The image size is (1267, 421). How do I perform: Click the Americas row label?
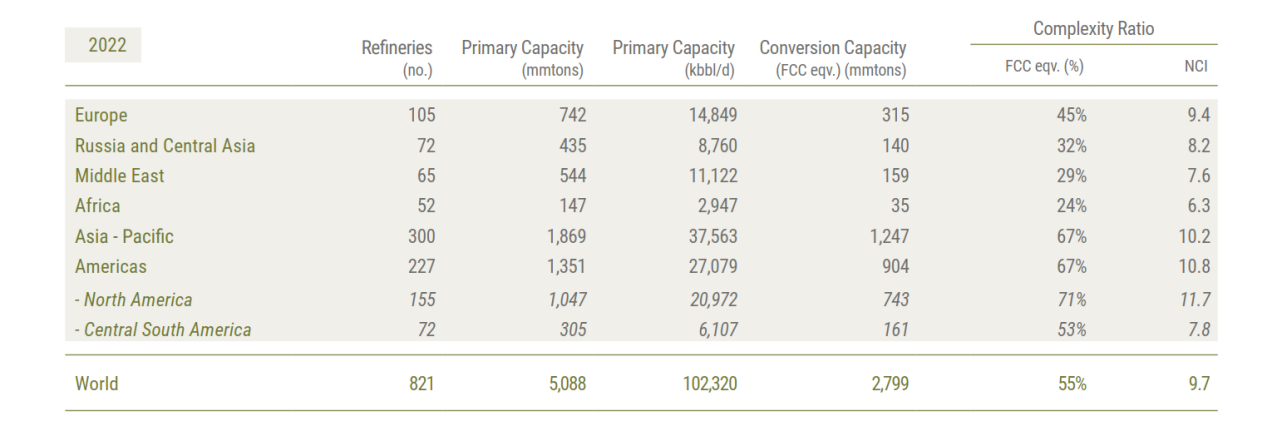(112, 267)
